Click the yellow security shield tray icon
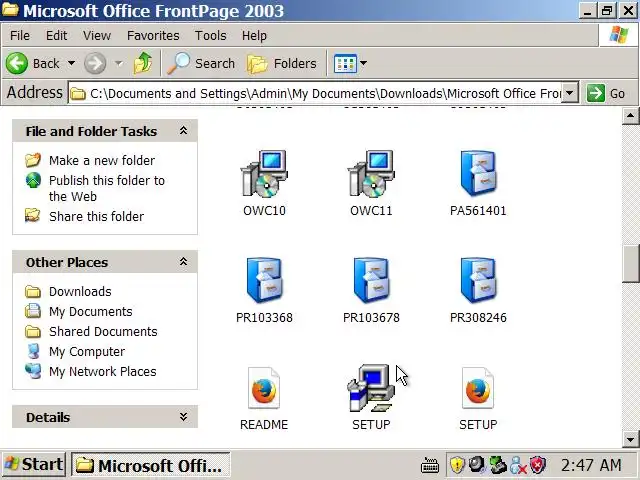Image resolution: width=640 pixels, height=480 pixels. click(x=457, y=465)
